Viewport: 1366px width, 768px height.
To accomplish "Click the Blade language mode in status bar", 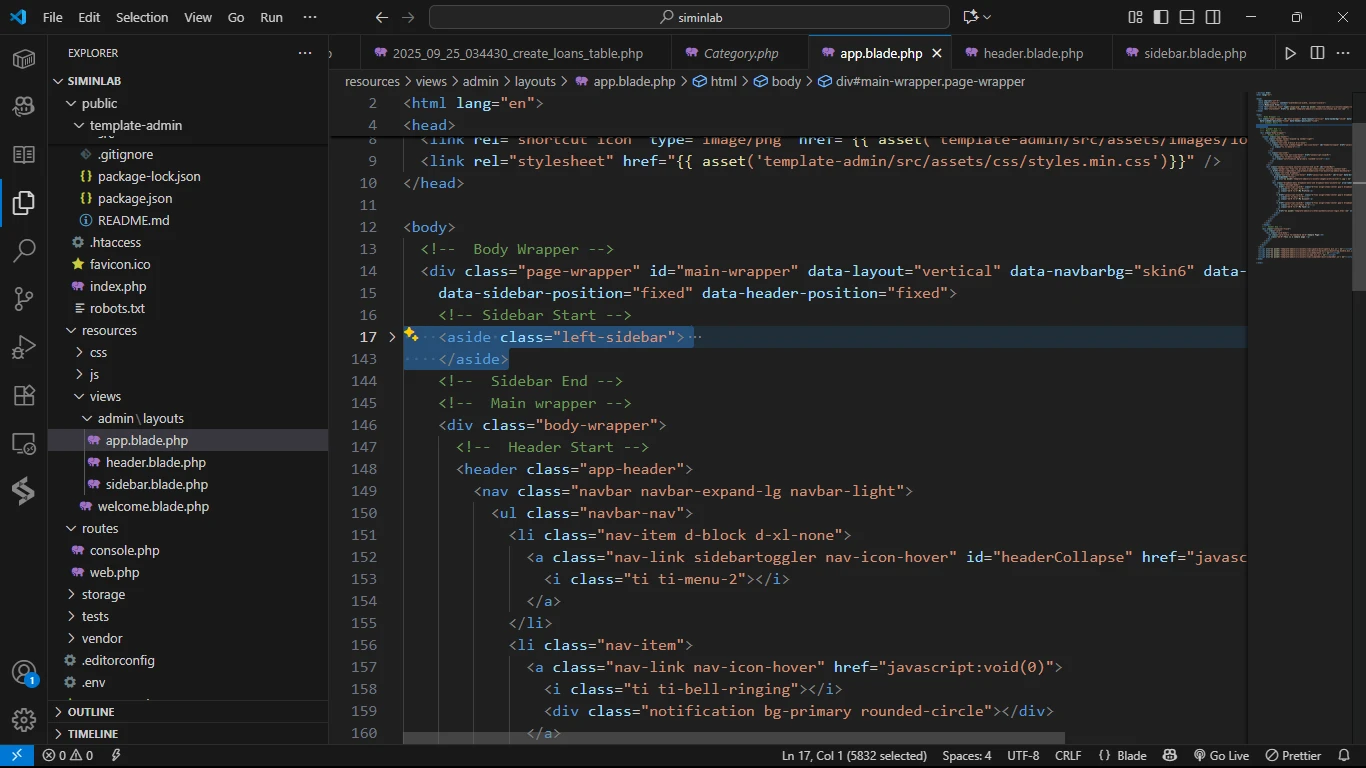I will tap(1122, 756).
